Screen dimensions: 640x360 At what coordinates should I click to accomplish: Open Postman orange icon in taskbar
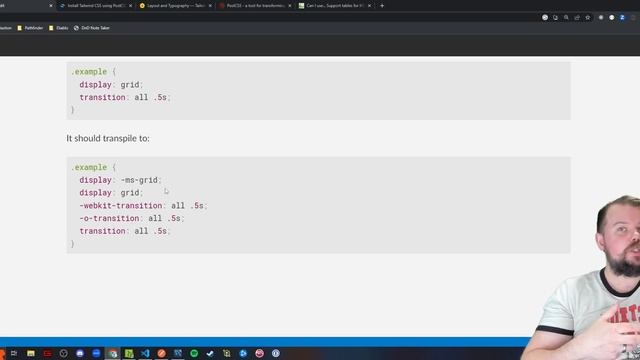pos(161,353)
